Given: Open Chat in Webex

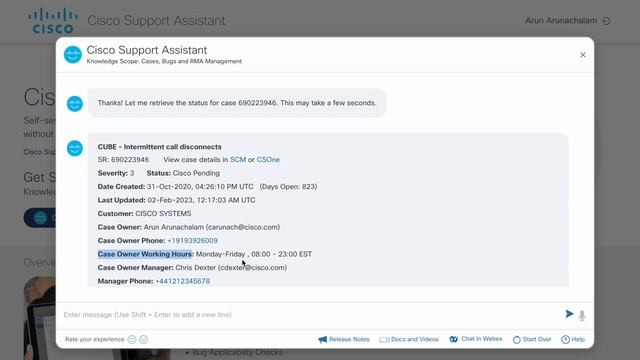Looking at the screenshot, I should 476,339.
